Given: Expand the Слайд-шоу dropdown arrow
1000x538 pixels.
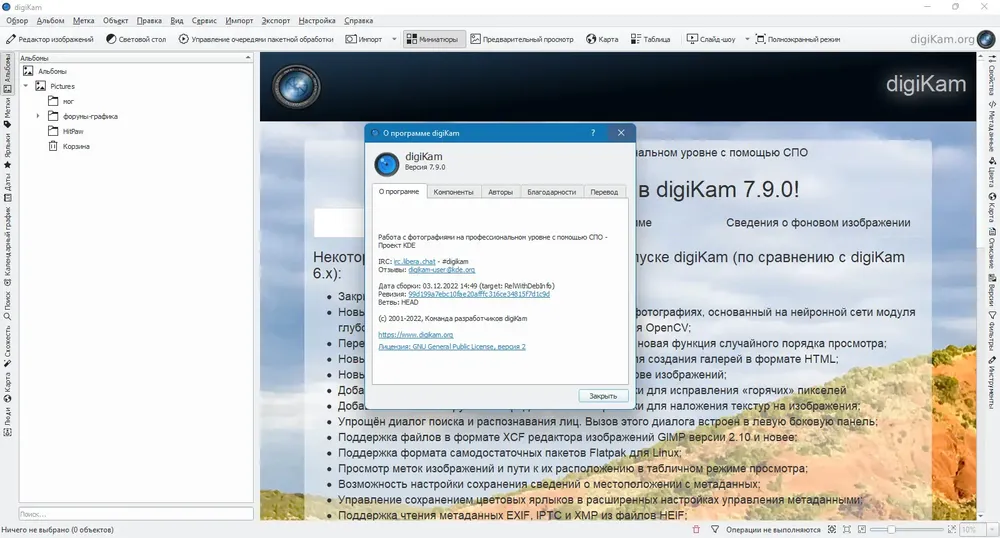Looking at the screenshot, I should [744, 40].
